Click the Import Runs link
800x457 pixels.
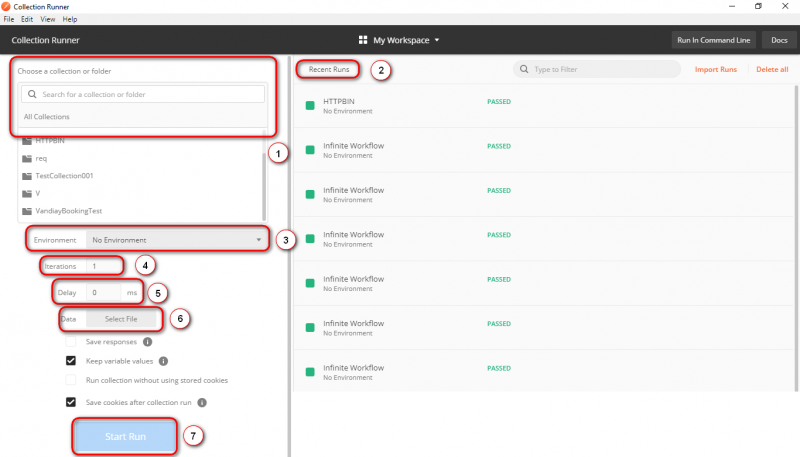tap(716, 70)
